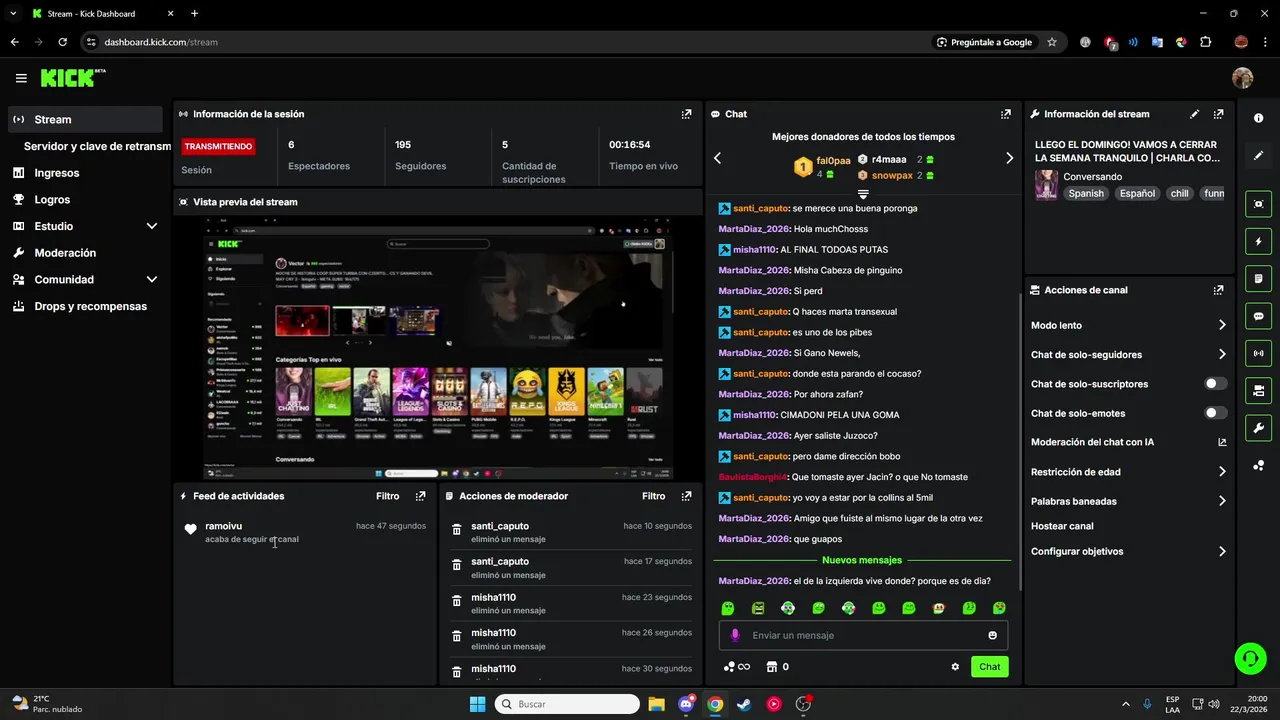Open Servidor y clave de retransmisión
Viewport: 1280px width, 720px height.
[x=97, y=146]
